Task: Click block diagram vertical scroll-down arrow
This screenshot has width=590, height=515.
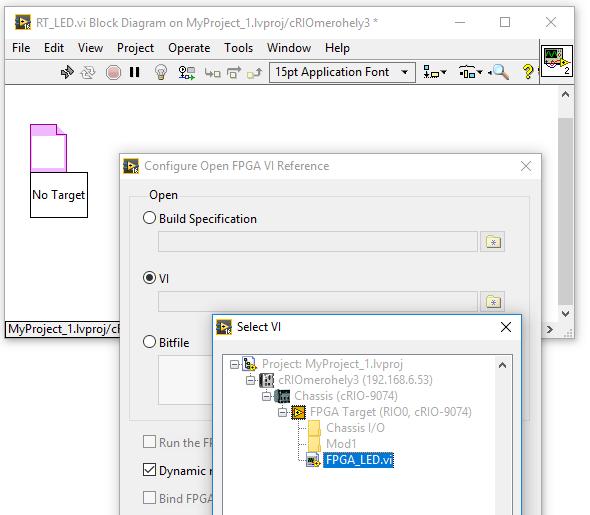Action: (x=565, y=313)
